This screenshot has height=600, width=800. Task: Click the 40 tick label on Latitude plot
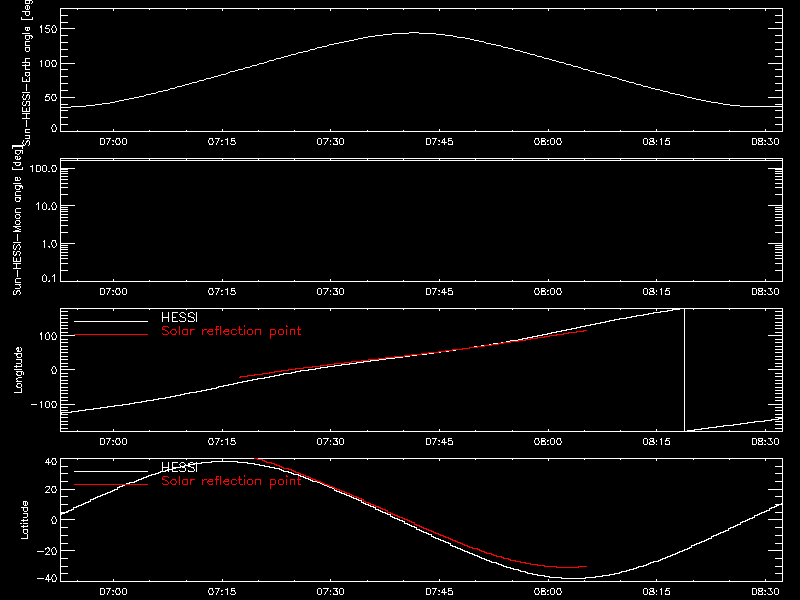click(x=51, y=462)
